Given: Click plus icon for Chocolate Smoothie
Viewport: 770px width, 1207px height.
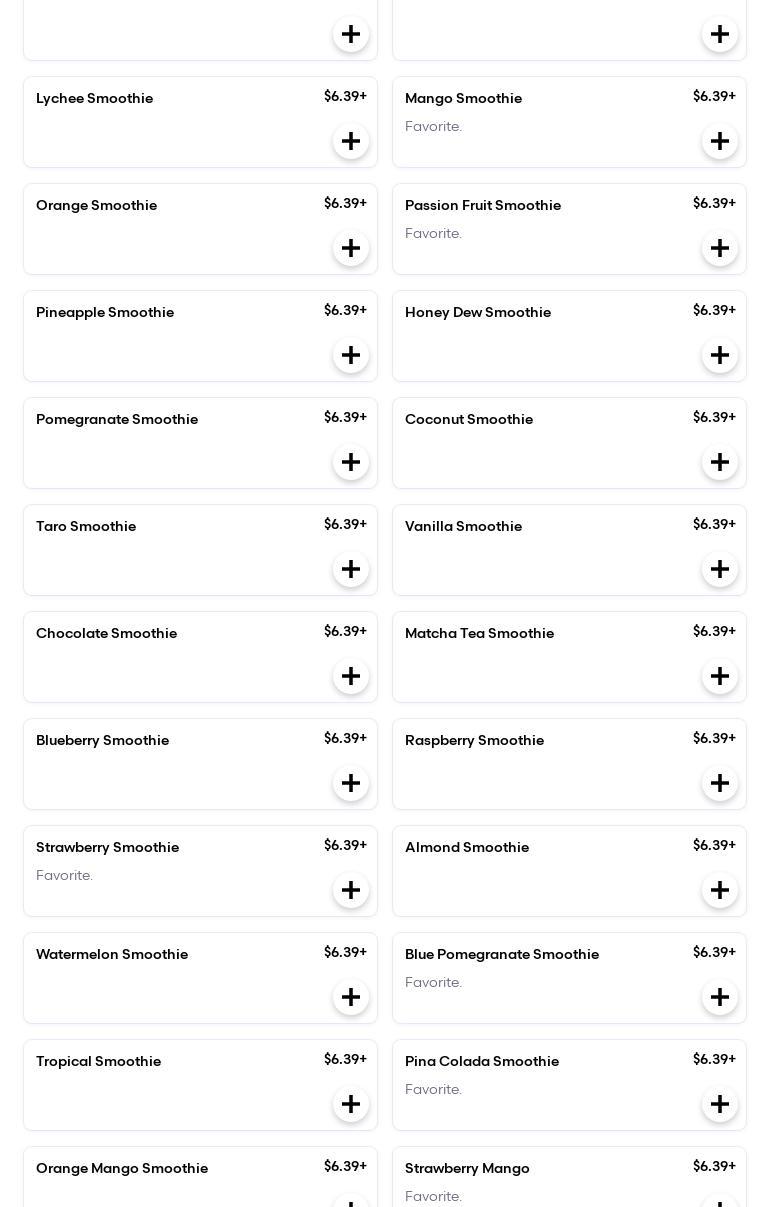Looking at the screenshot, I should 351,676.
